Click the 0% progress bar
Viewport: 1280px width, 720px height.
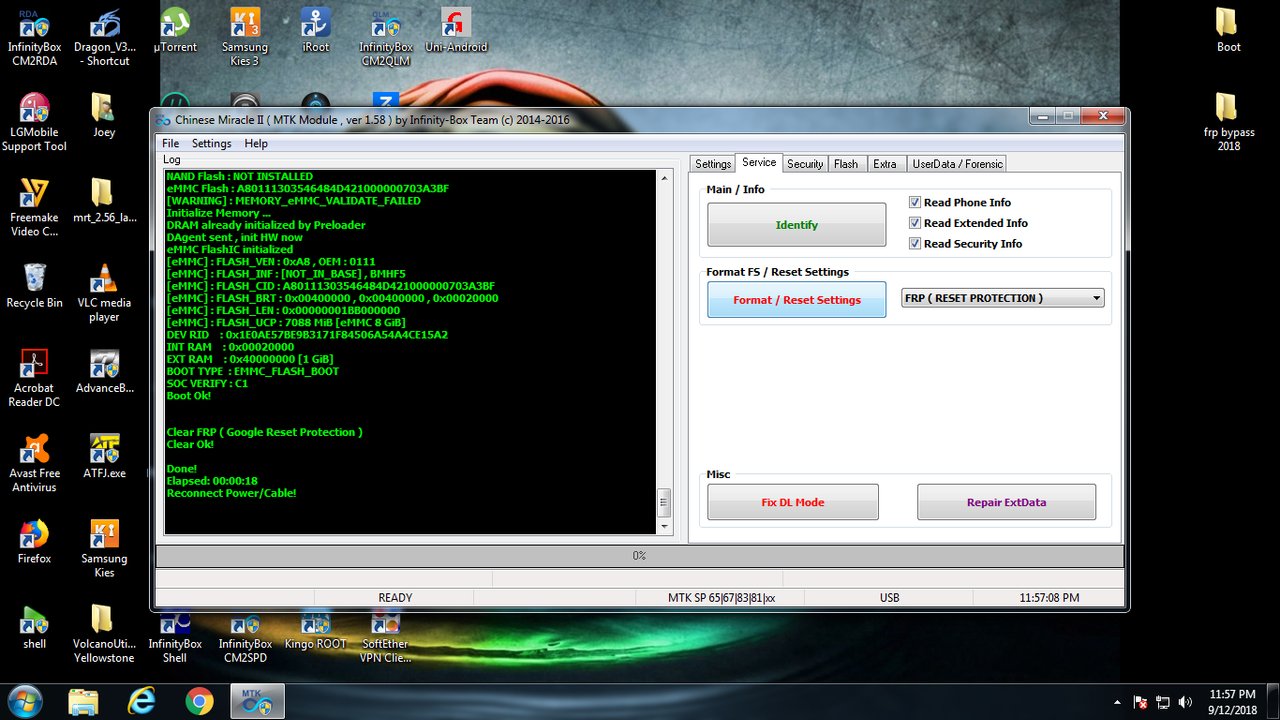[x=640, y=555]
